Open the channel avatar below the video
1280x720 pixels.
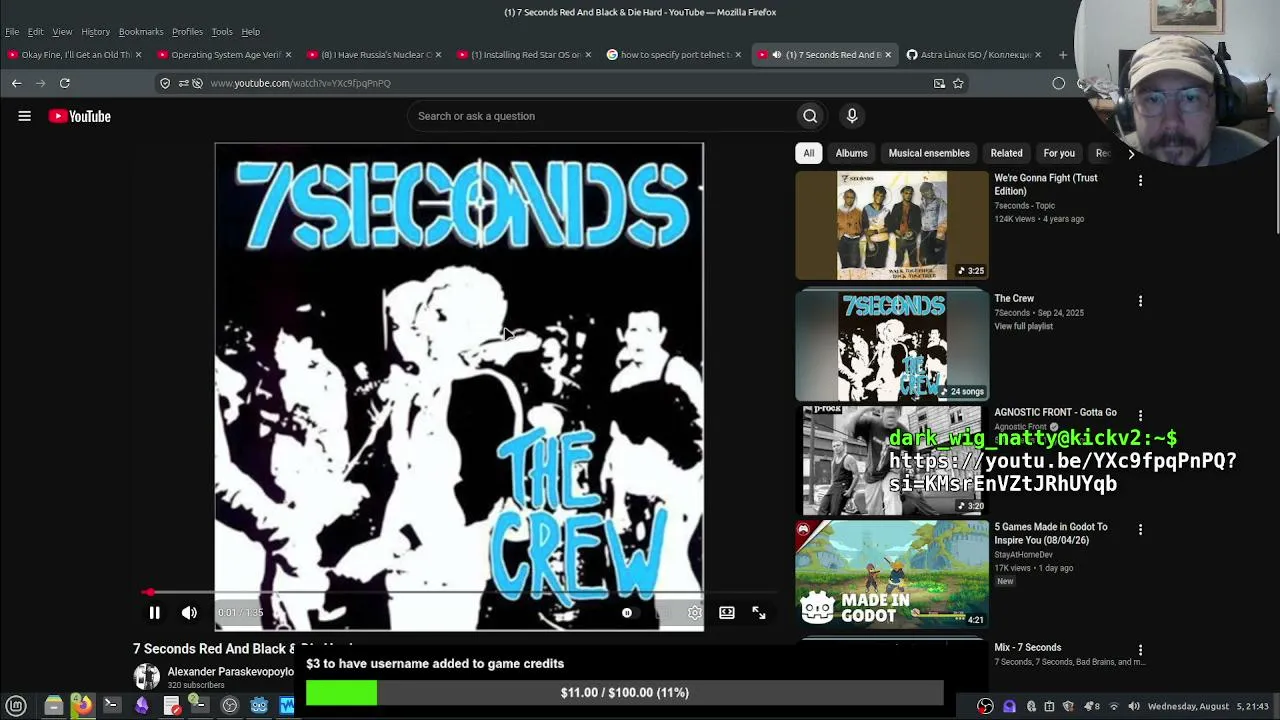pos(147,677)
